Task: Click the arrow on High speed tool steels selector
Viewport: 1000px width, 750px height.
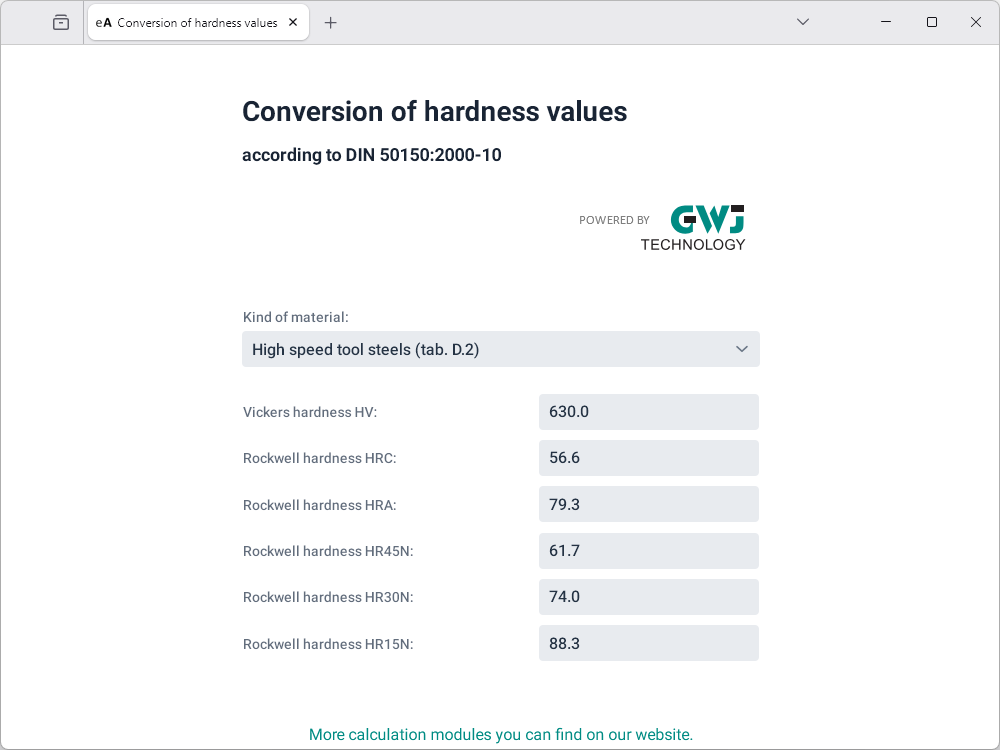Action: (x=742, y=349)
